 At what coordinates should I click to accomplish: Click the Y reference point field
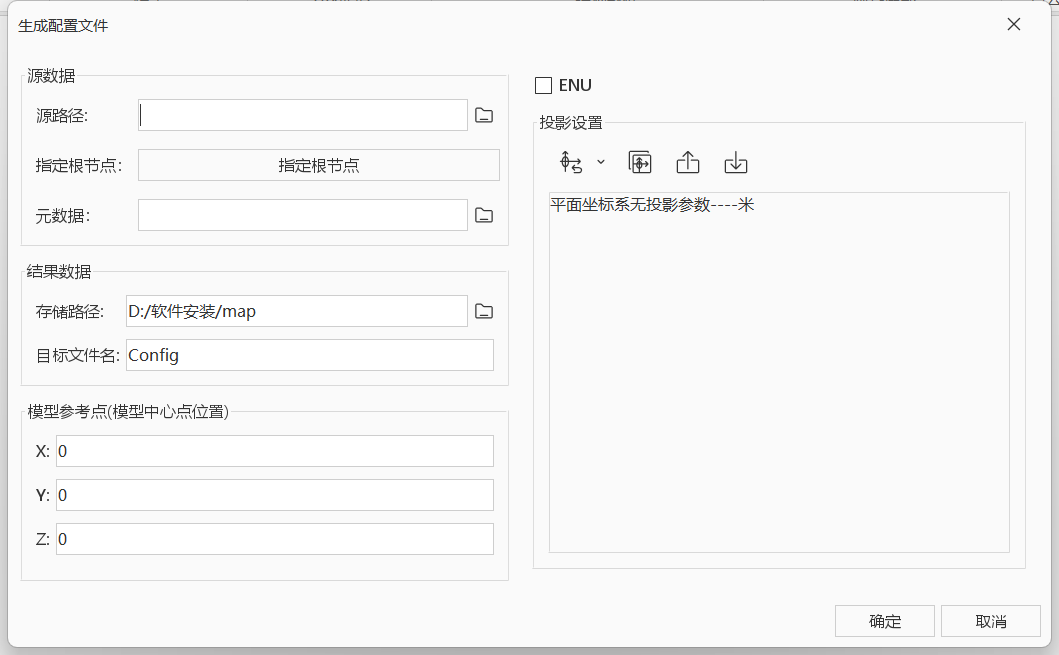coord(275,495)
